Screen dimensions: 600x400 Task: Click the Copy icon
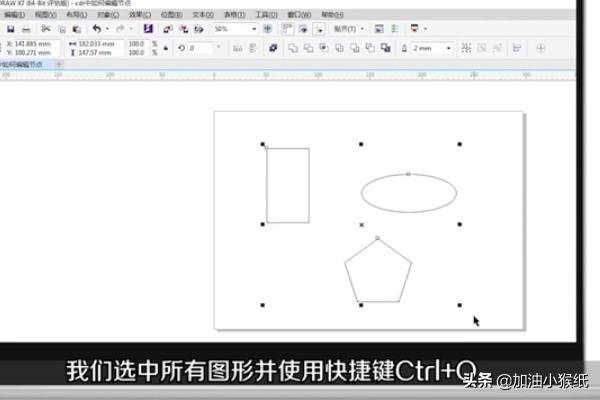tap(62, 29)
